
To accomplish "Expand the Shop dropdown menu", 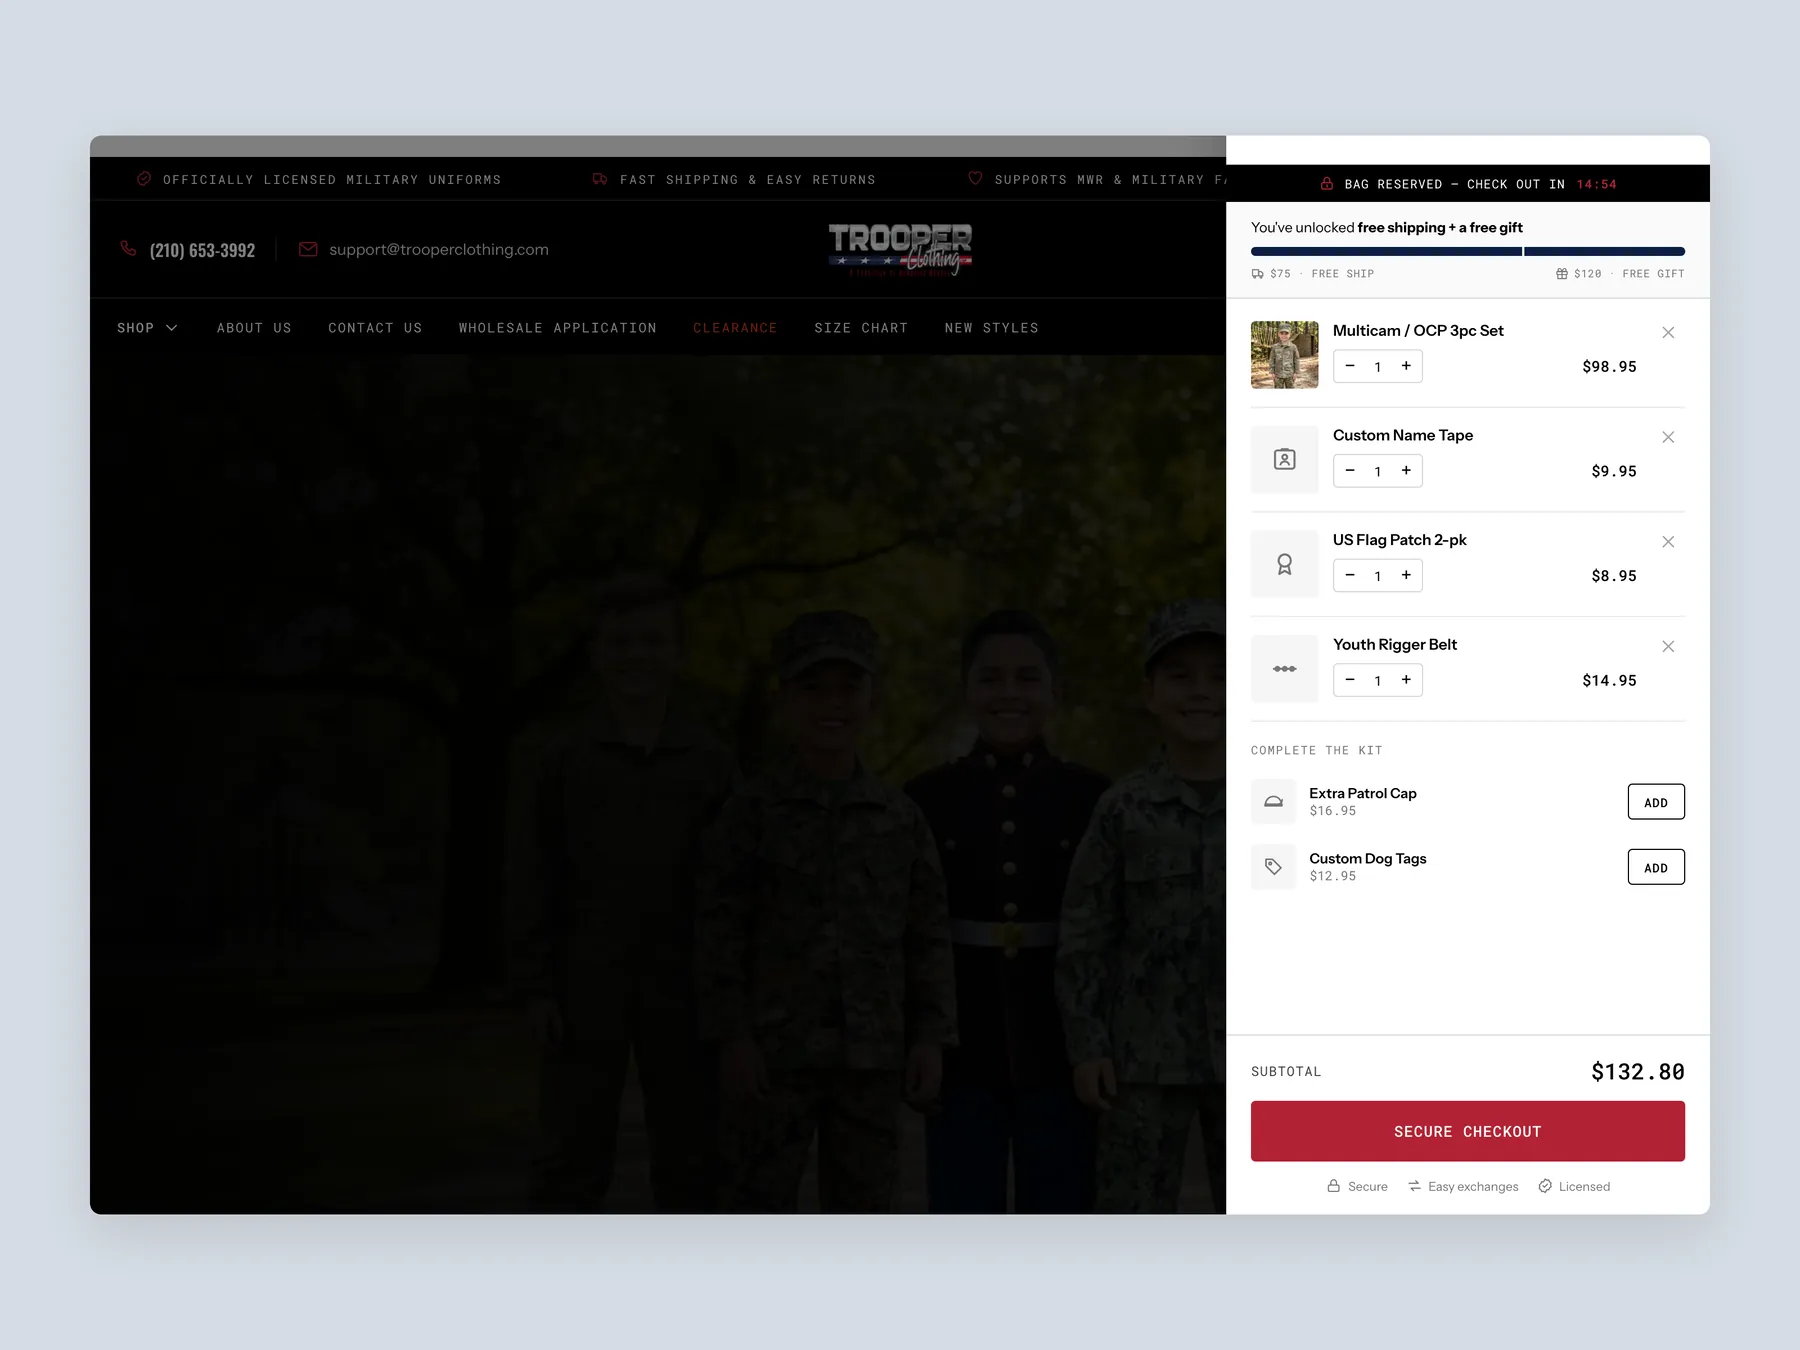I will [147, 328].
